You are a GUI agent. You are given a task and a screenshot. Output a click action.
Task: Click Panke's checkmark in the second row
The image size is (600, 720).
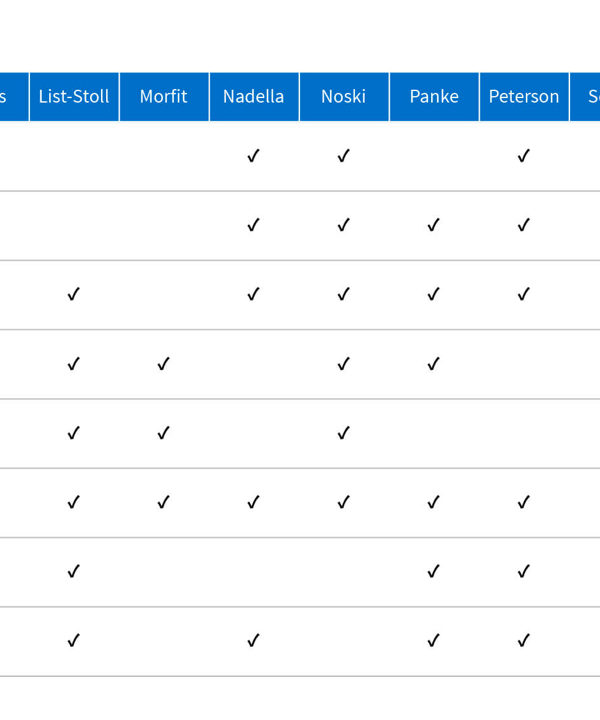(433, 225)
